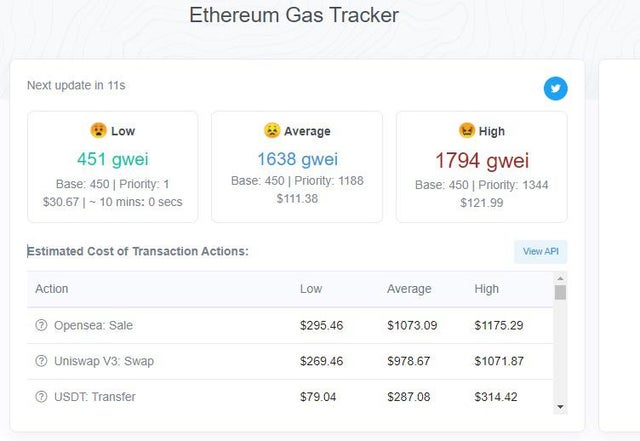Click the Low column header
The width and height of the screenshot is (640, 441).
tap(311, 289)
